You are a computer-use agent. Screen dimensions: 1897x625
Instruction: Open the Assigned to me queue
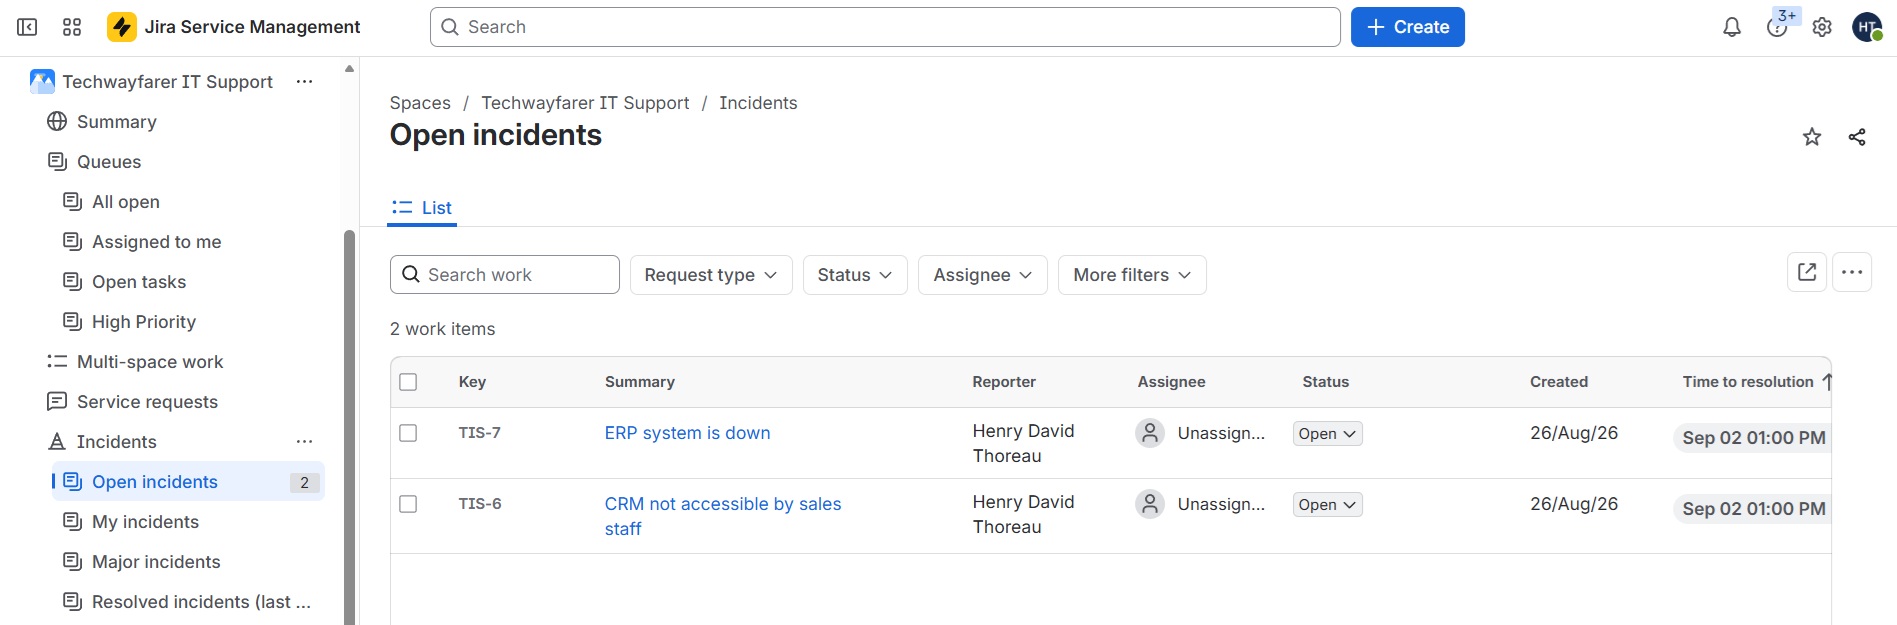157,241
